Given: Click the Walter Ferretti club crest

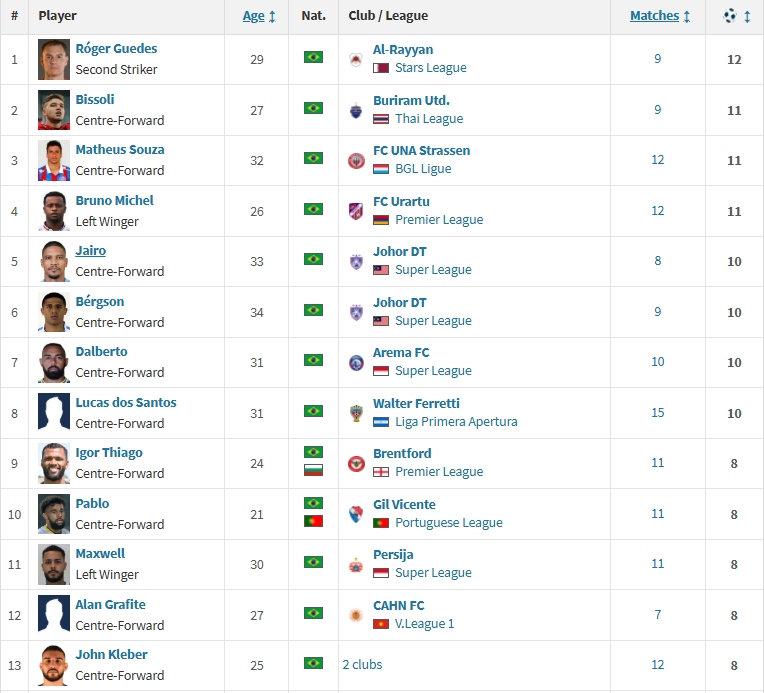Looking at the screenshot, I should (x=356, y=413).
